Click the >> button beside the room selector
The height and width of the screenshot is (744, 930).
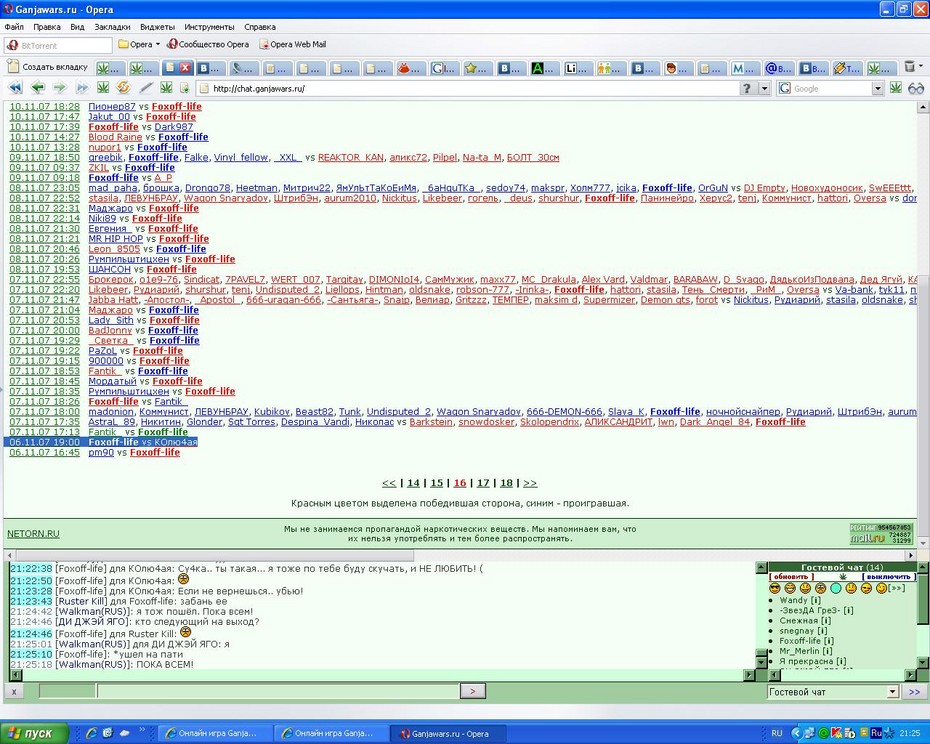[915, 692]
